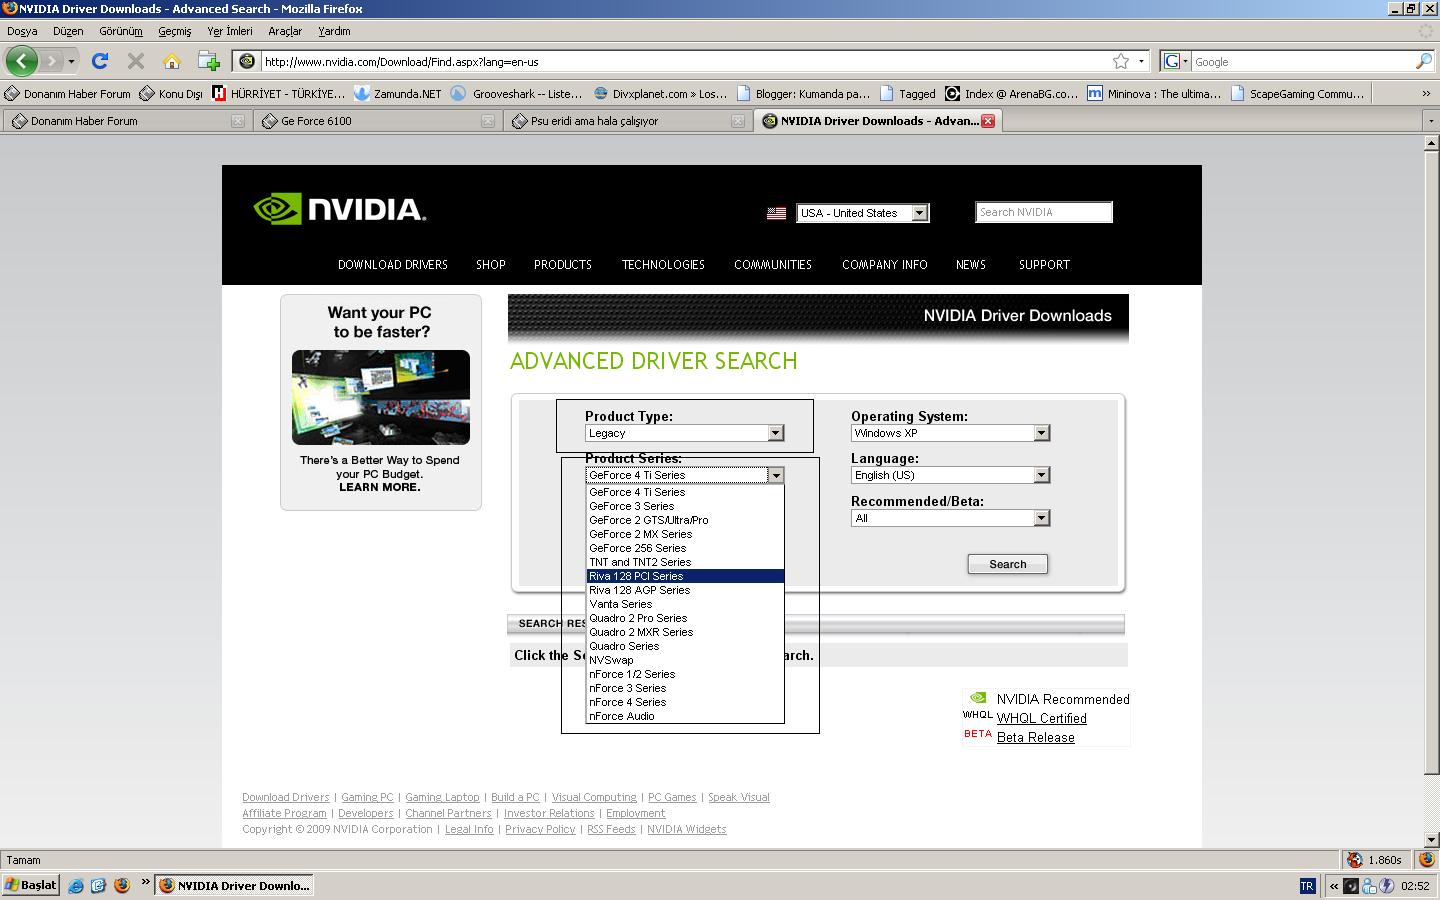
Task: Click the TR language indicator in tray
Action: 1307,886
